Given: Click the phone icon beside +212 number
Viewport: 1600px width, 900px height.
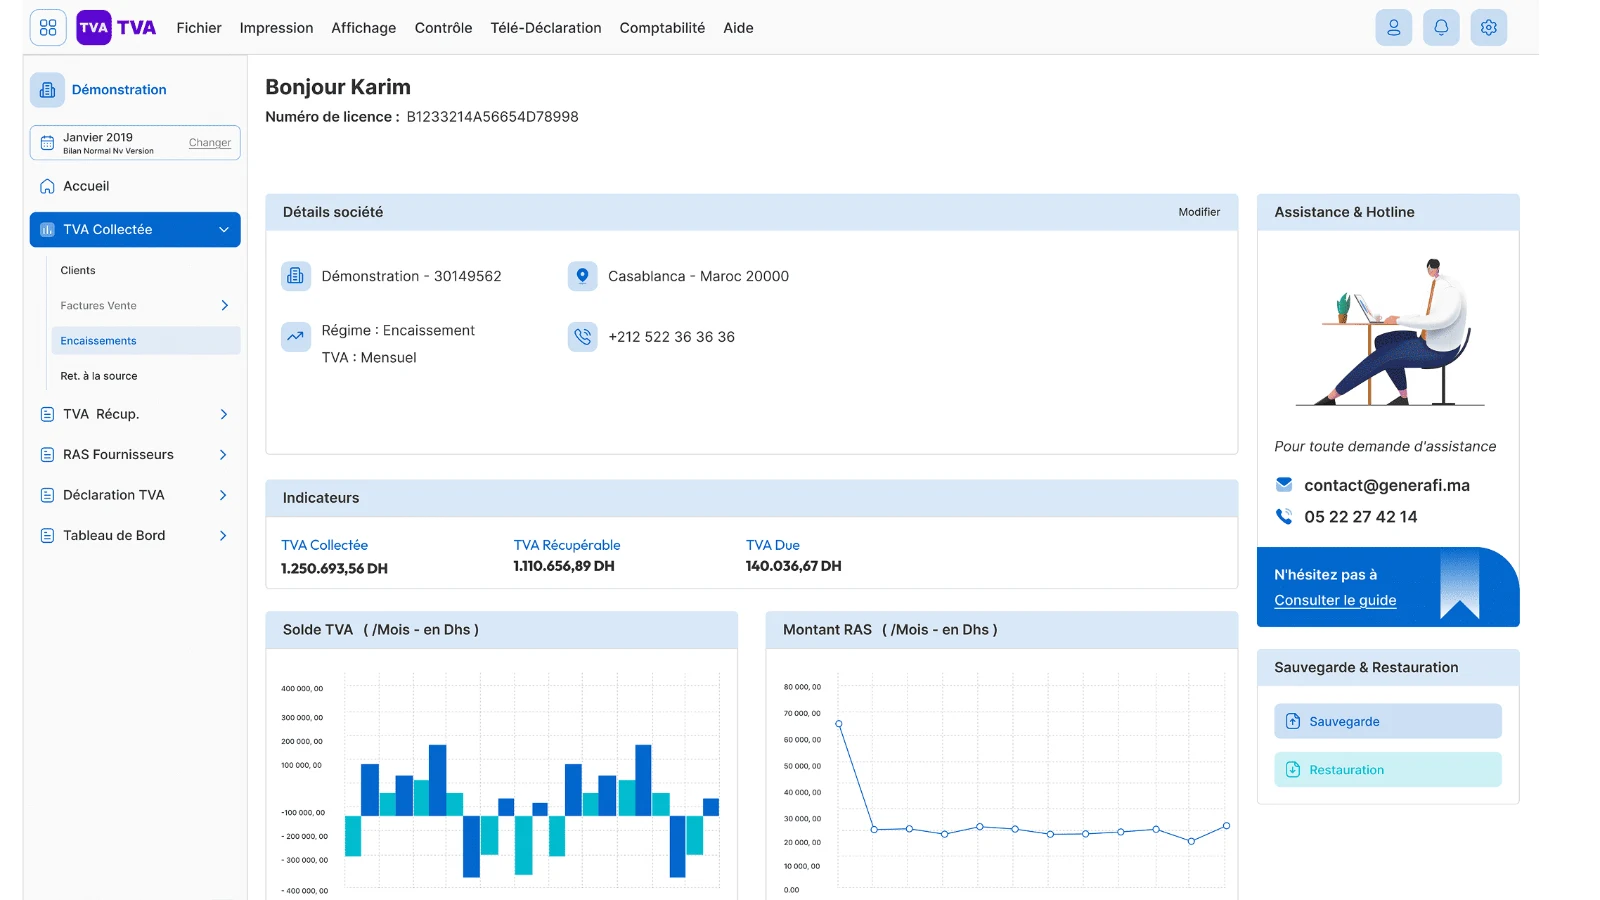Looking at the screenshot, I should click(x=582, y=337).
